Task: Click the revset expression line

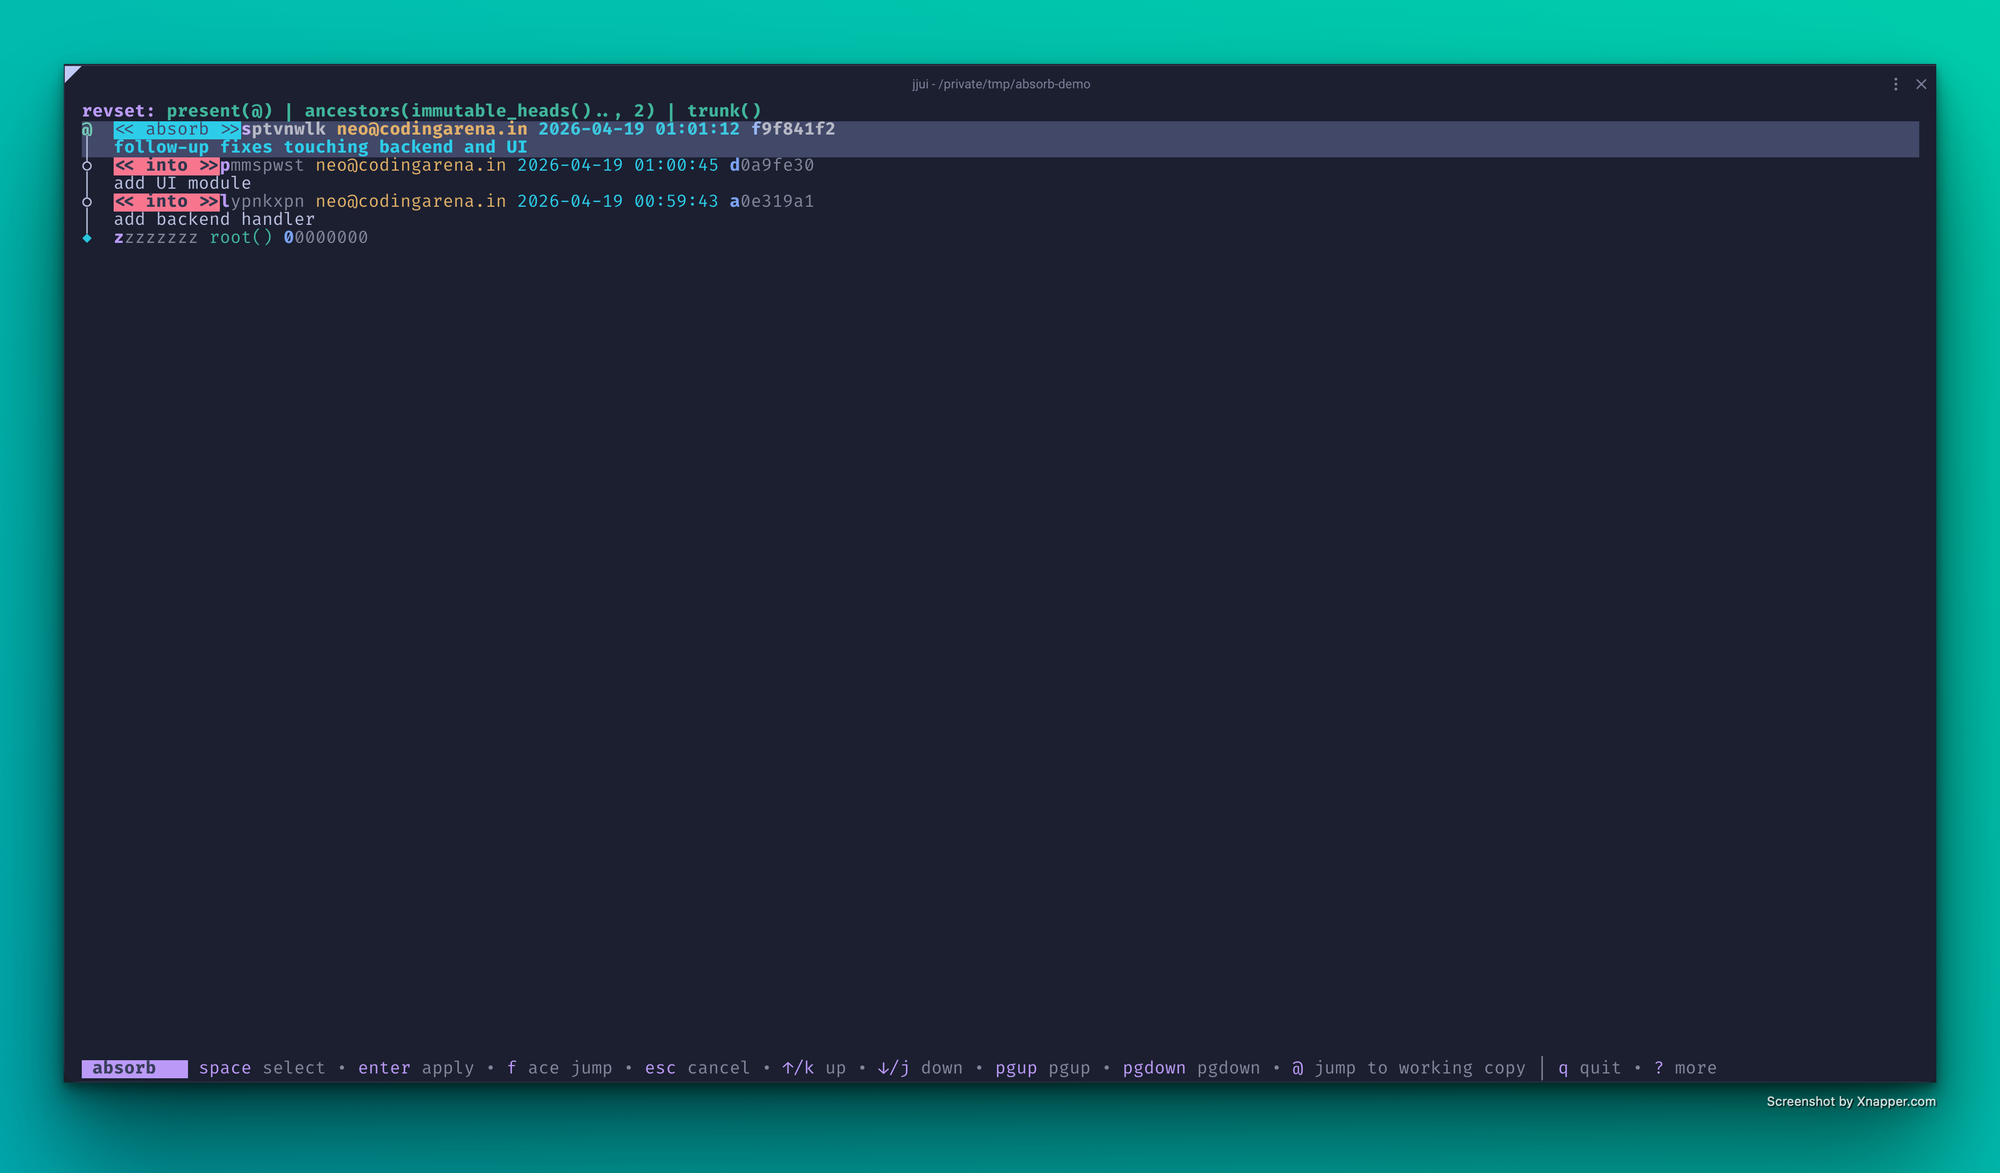Action: click(x=421, y=111)
